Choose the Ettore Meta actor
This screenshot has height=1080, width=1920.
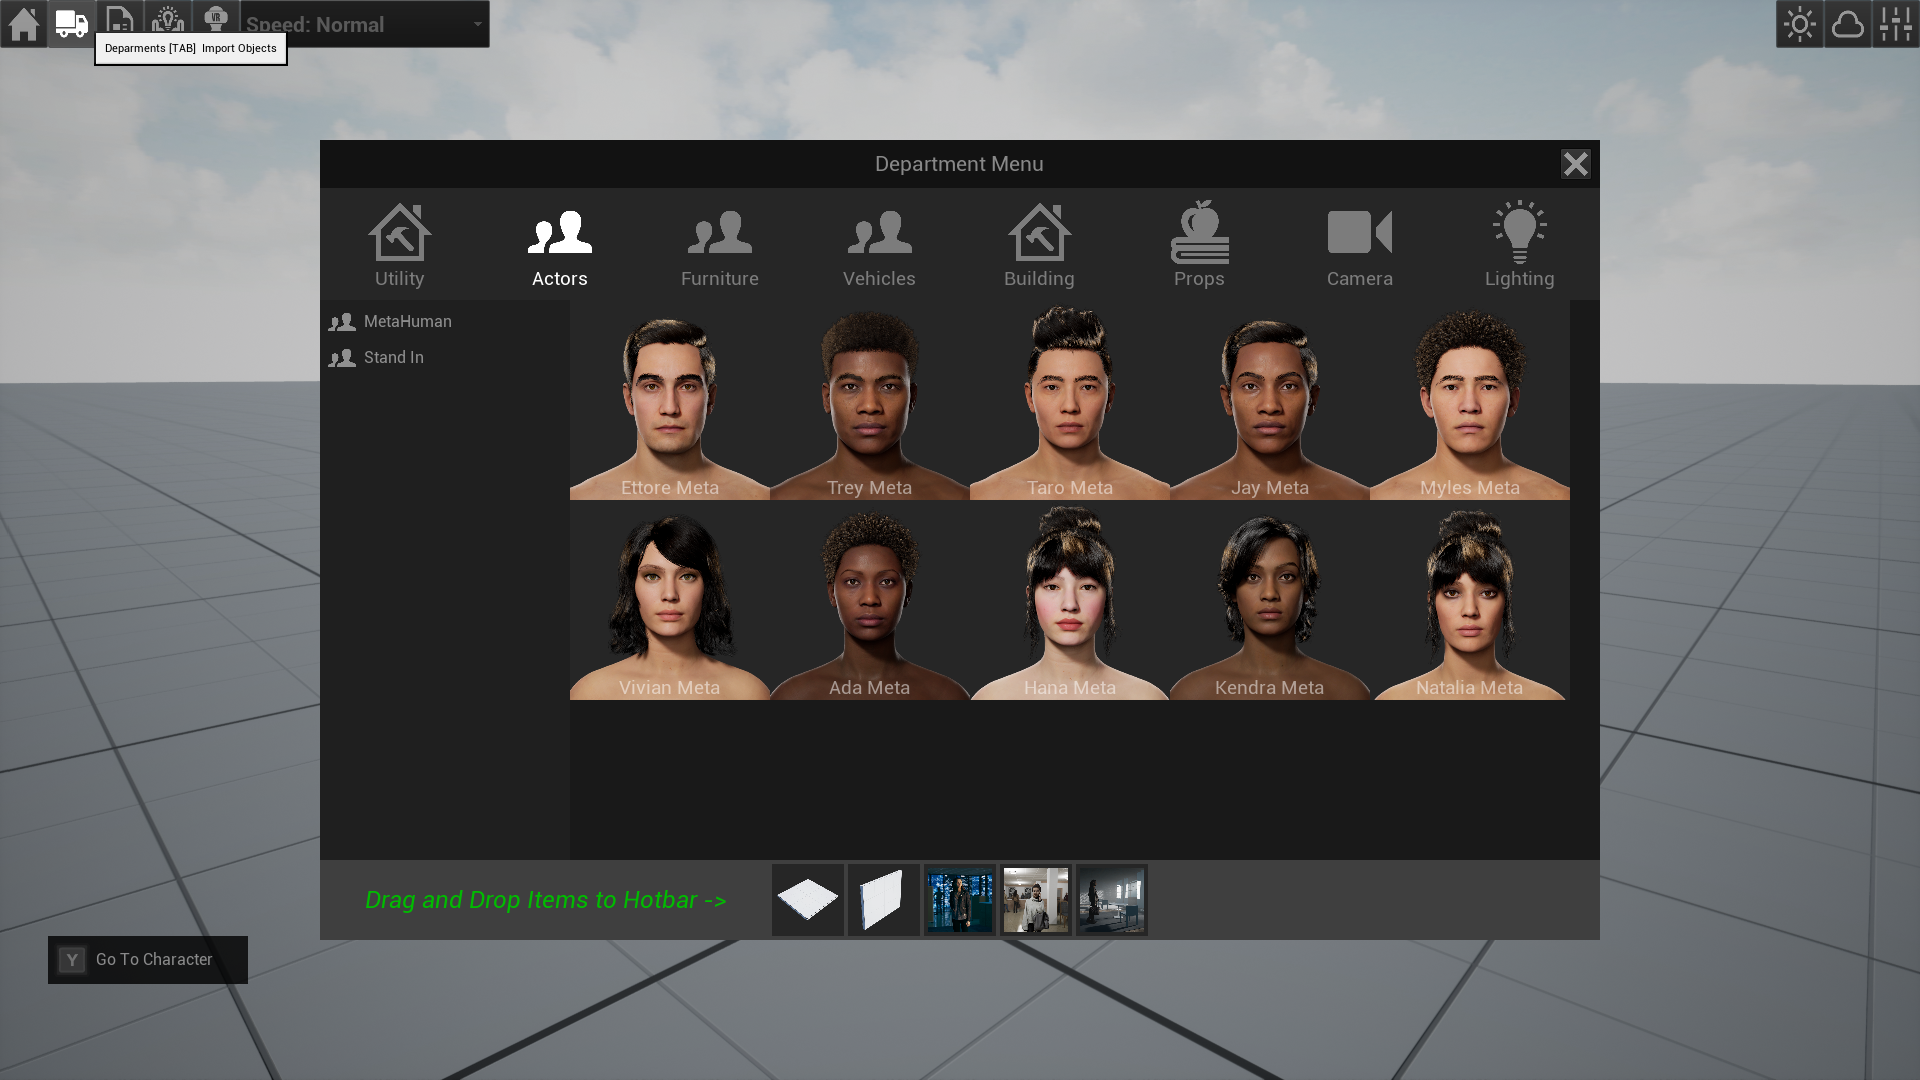tap(670, 400)
